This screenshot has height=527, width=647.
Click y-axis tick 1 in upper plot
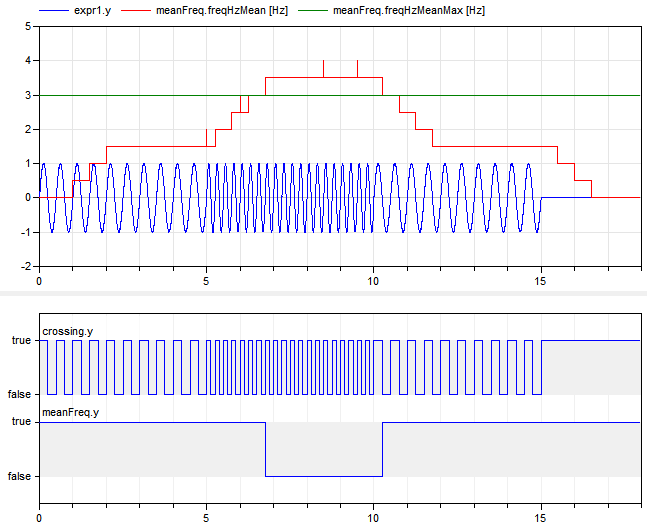coord(28,164)
